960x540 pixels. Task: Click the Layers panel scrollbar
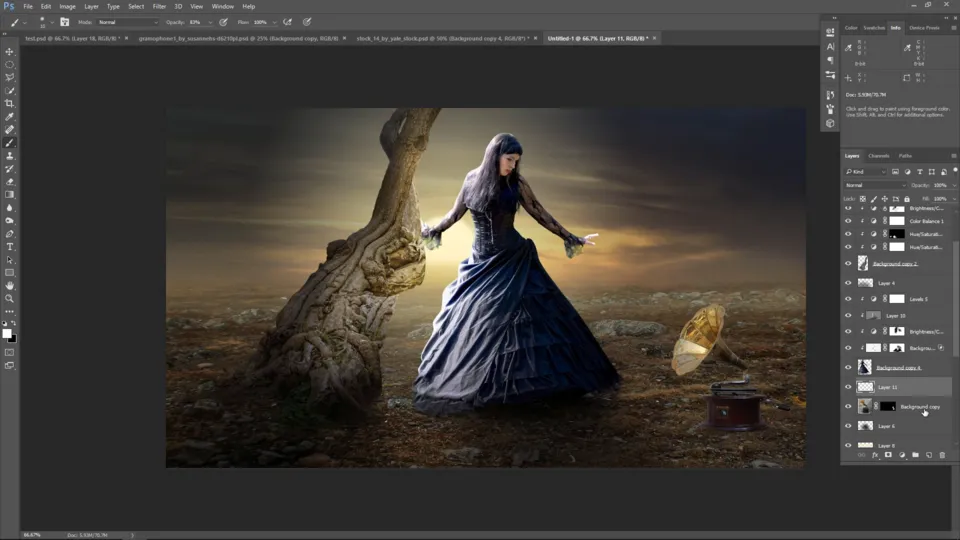coord(956,298)
